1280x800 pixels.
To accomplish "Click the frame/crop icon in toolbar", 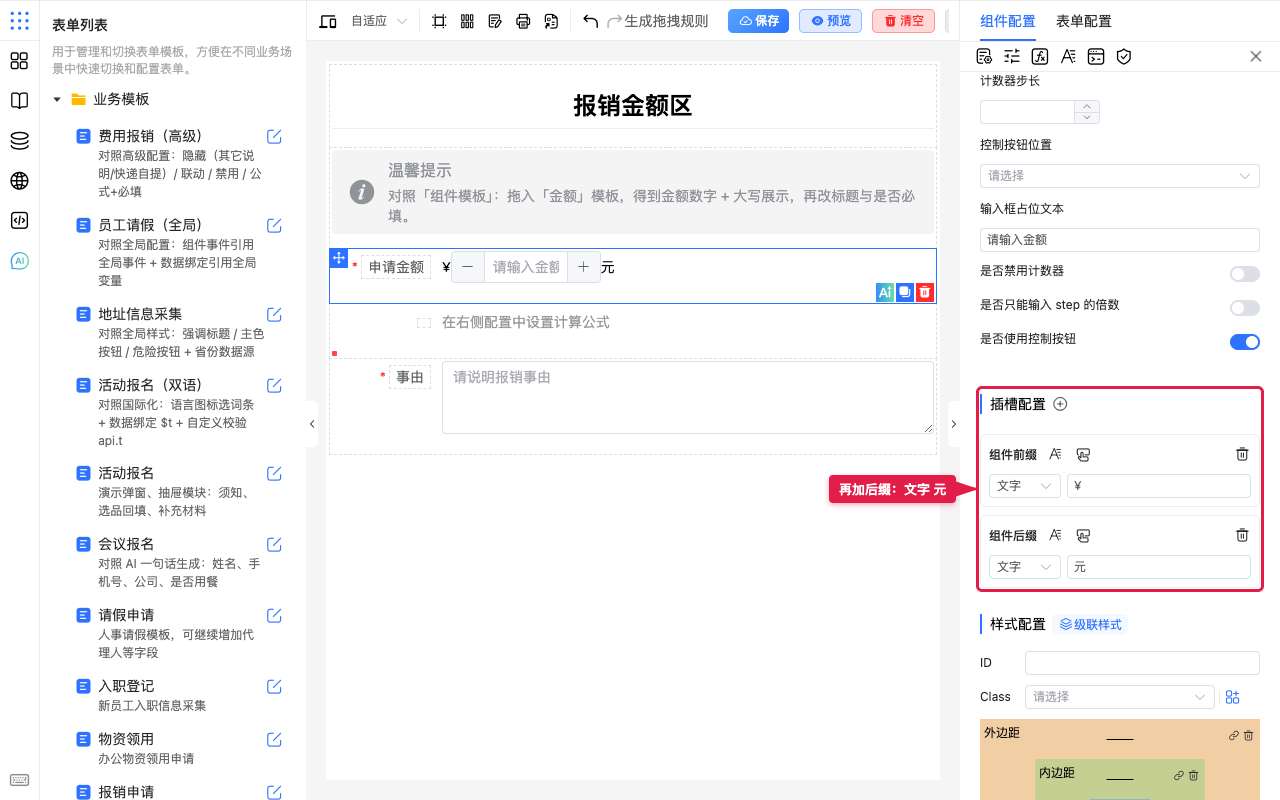I will click(439, 21).
